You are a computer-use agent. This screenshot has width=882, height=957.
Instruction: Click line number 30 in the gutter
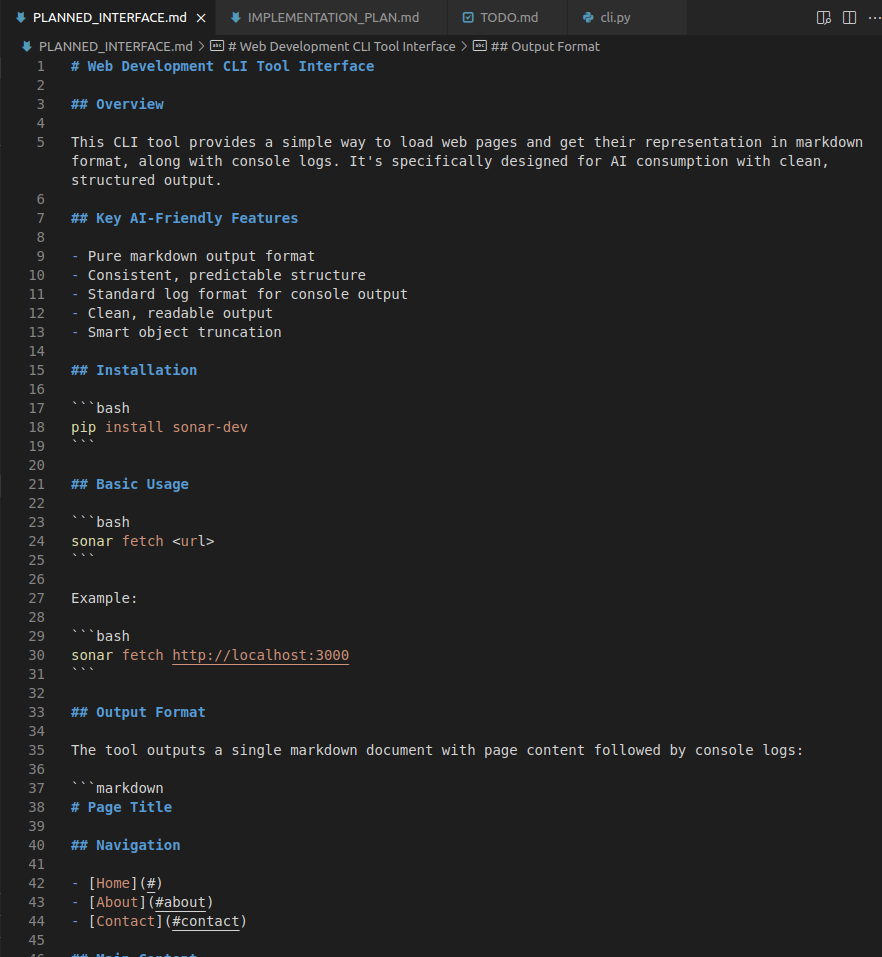[37, 655]
